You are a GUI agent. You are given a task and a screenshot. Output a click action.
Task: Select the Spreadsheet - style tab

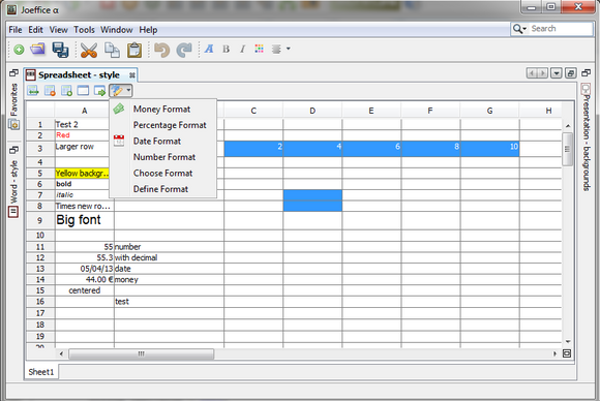click(x=78, y=75)
